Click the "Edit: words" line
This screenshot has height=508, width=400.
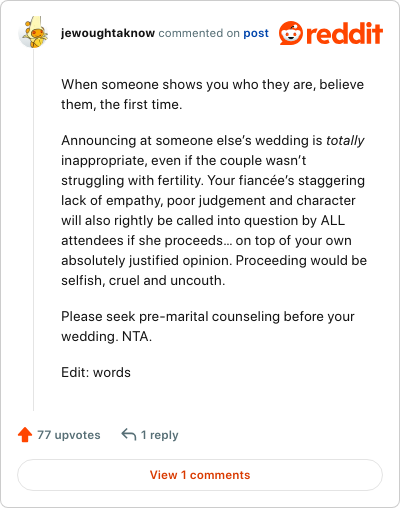tap(96, 372)
